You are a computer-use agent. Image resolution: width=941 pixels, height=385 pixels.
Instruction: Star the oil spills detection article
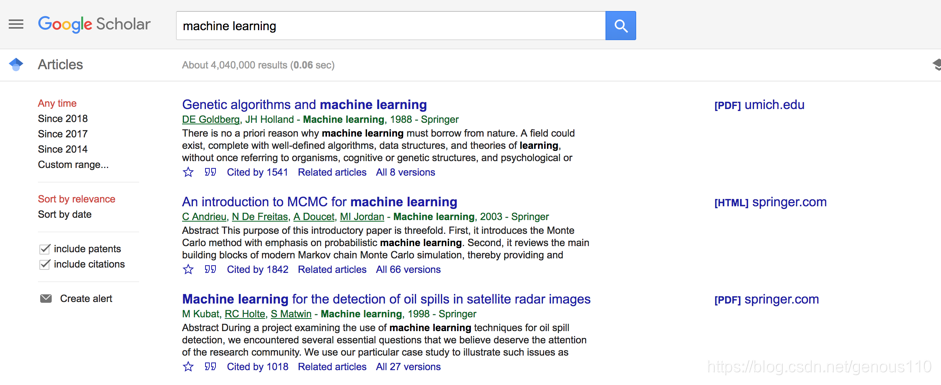pos(188,366)
